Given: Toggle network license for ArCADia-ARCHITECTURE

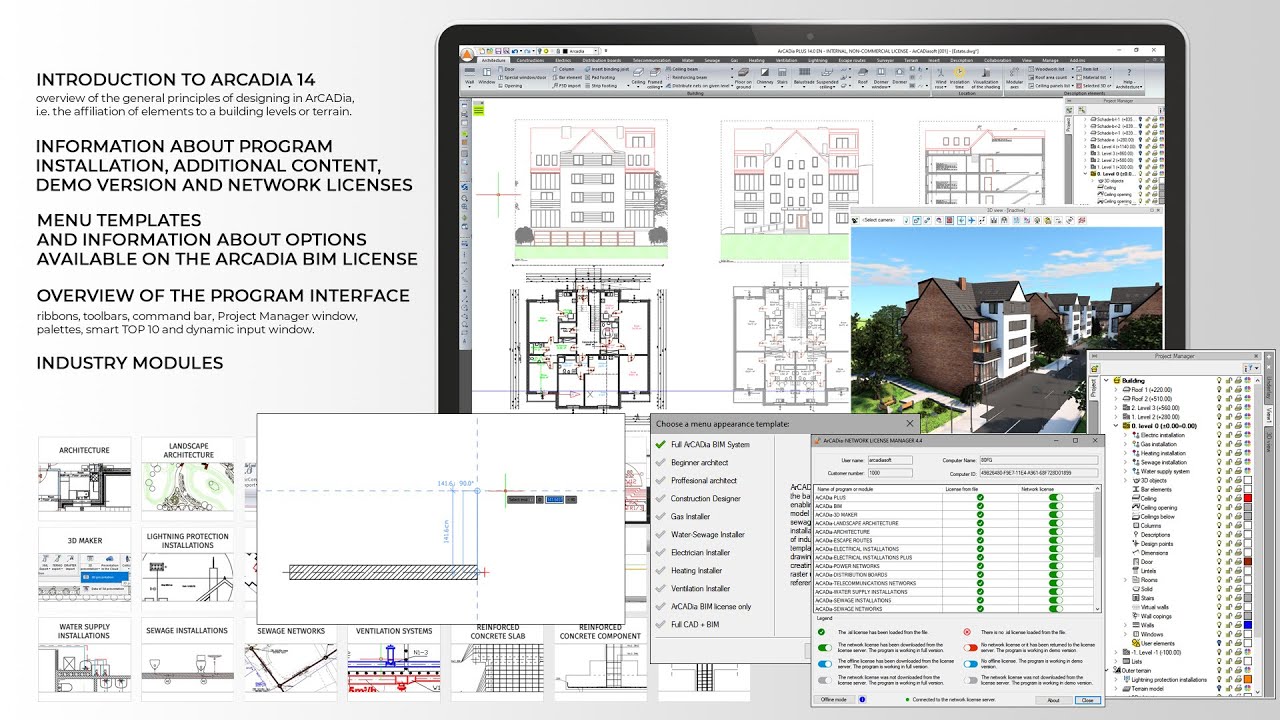Looking at the screenshot, I should 1056,532.
